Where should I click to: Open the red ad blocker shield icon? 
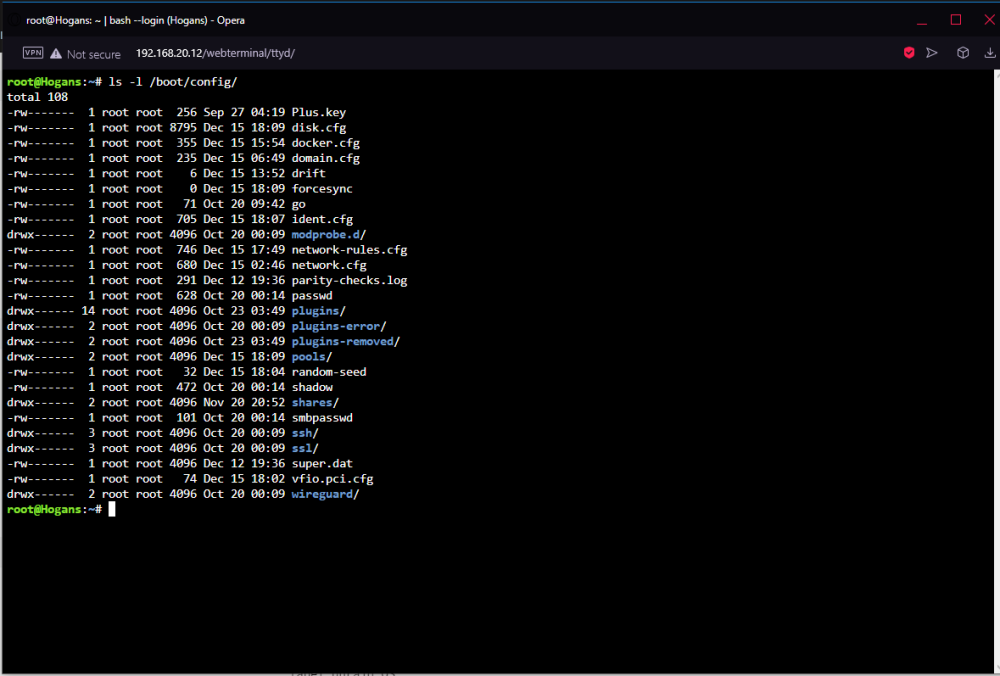pos(909,53)
